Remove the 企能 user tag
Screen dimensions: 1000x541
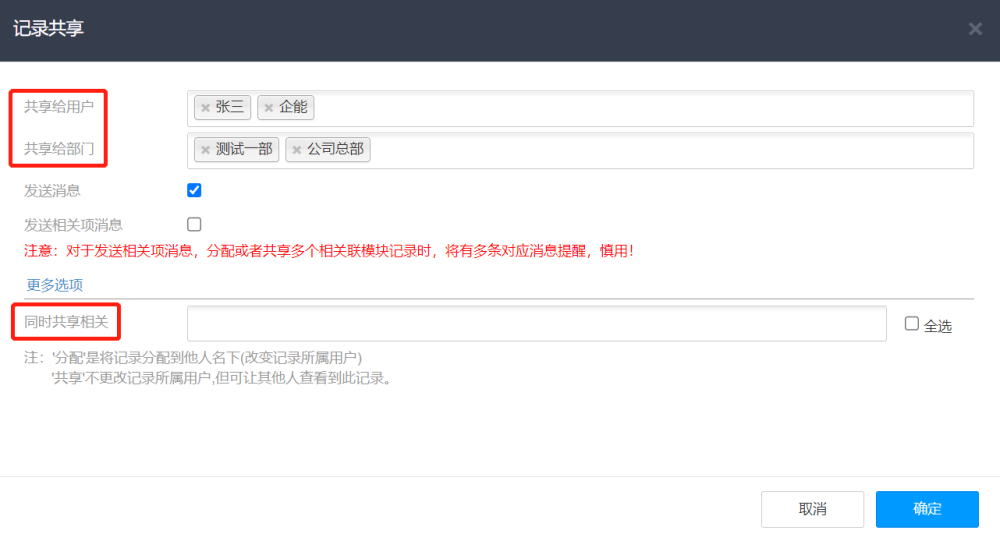[268, 108]
